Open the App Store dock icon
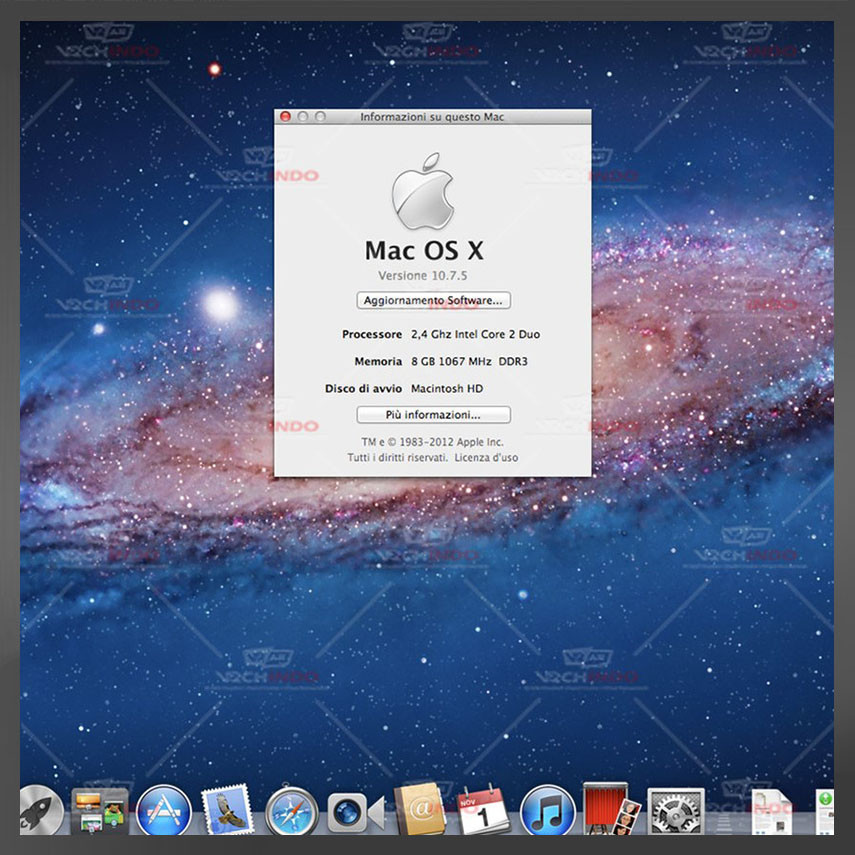The width and height of the screenshot is (855, 855). pyautogui.click(x=163, y=810)
